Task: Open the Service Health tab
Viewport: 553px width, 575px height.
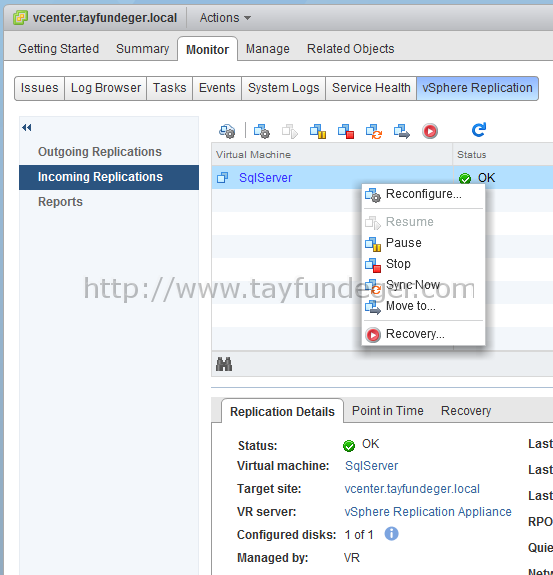Action: pos(371,88)
